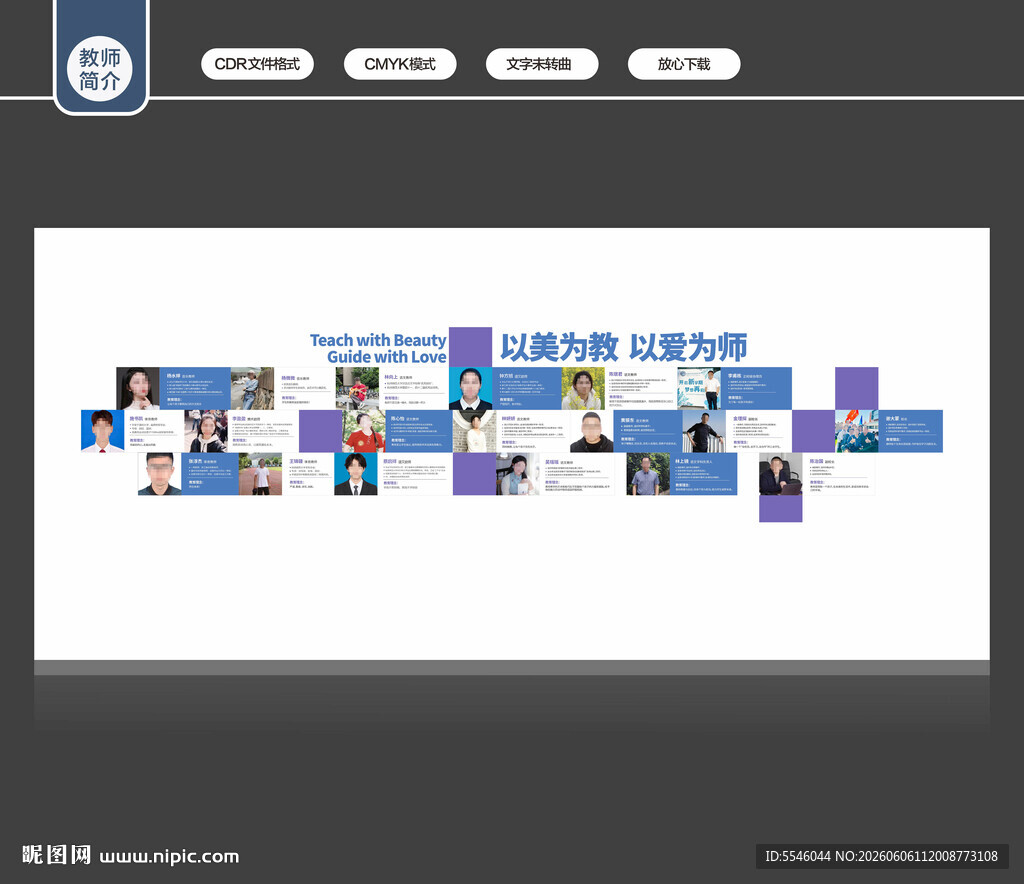Select the CDR文件格式 pill label
This screenshot has width=1024, height=884.
(257, 64)
